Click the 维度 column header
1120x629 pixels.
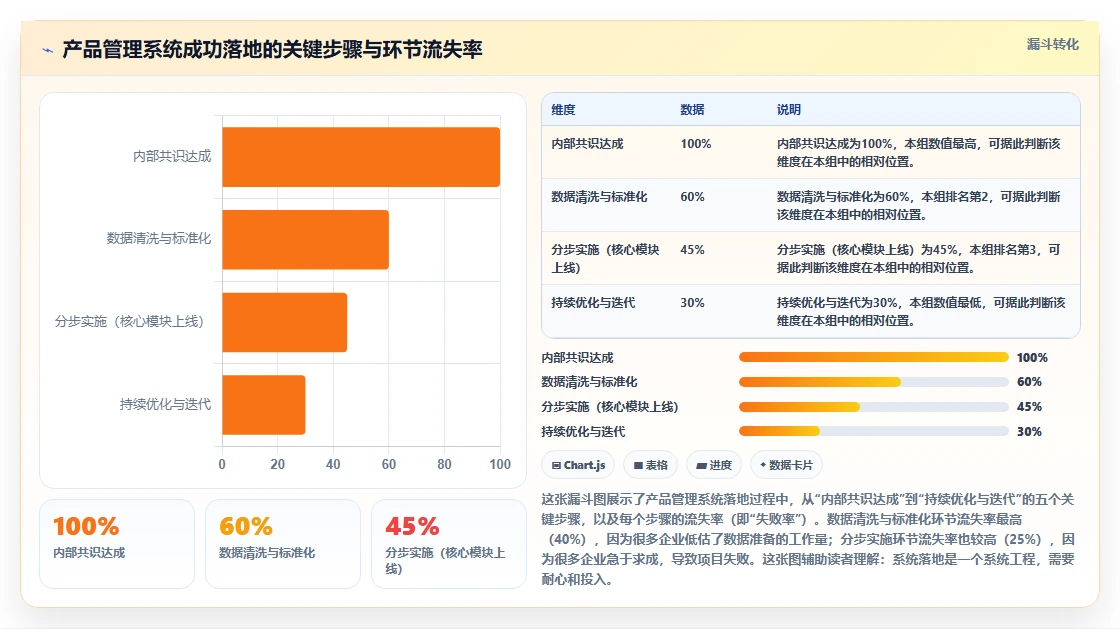tap(563, 109)
